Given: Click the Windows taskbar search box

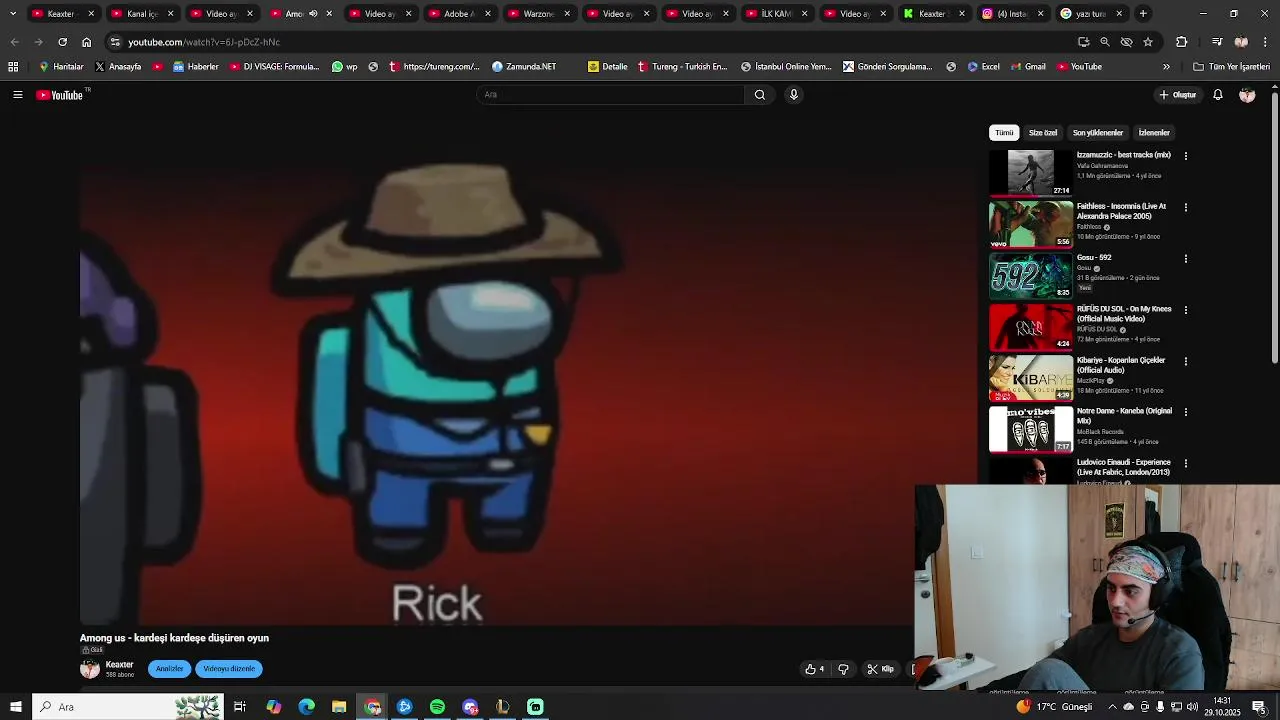Looking at the screenshot, I should (127, 707).
